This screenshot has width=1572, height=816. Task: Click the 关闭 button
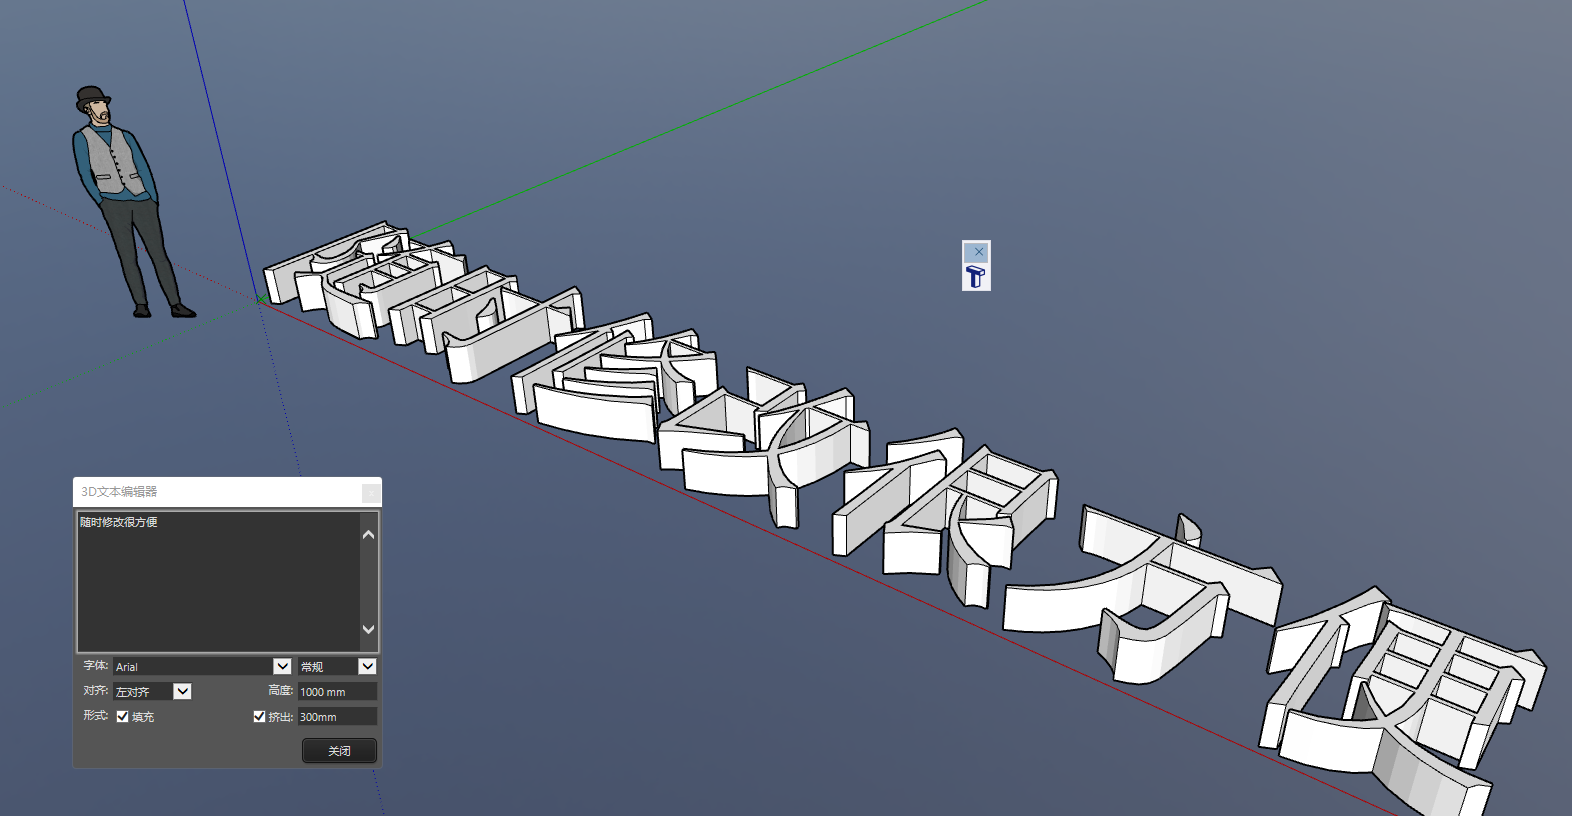point(339,751)
